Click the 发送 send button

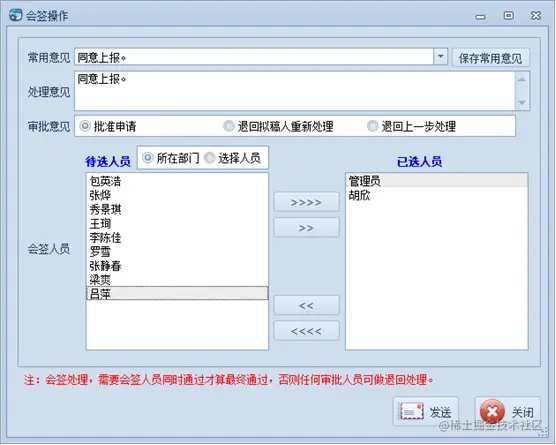click(426, 412)
